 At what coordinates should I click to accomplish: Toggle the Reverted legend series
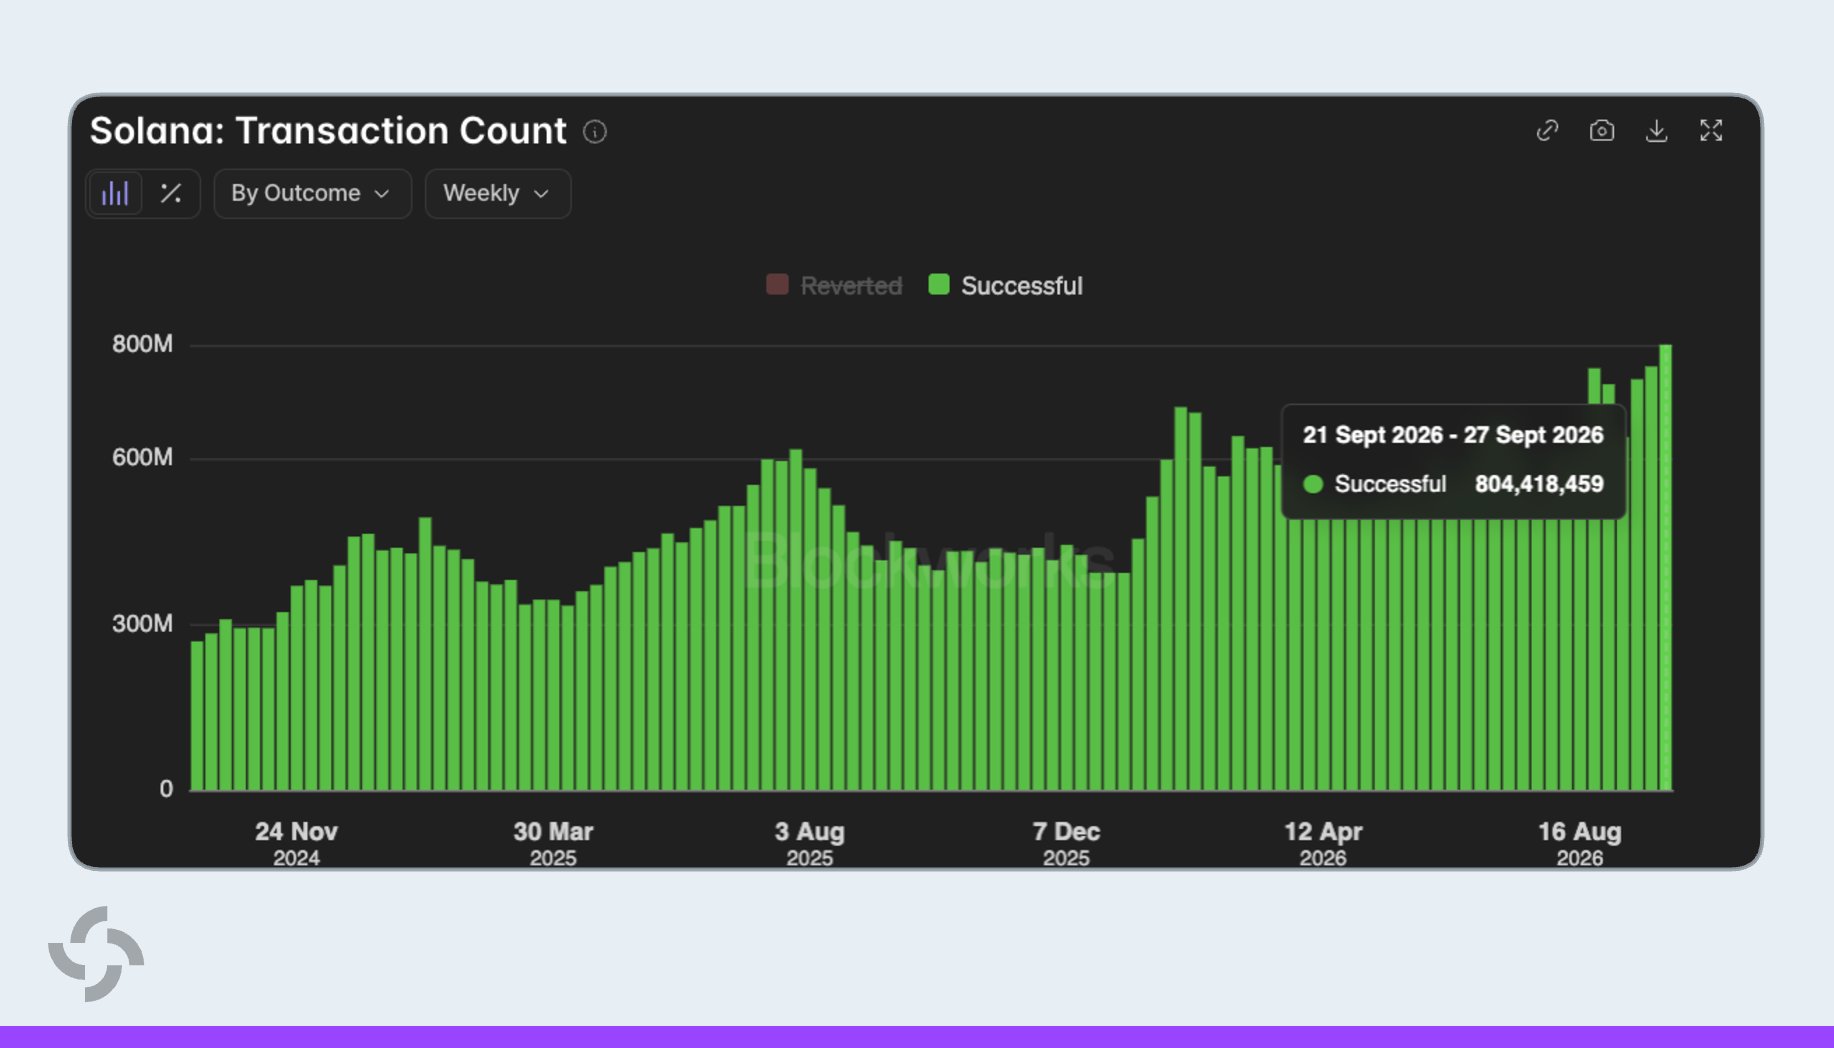click(x=834, y=285)
